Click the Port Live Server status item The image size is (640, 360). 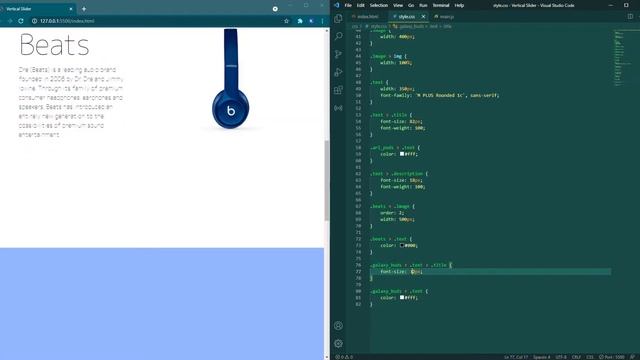(x=611, y=357)
